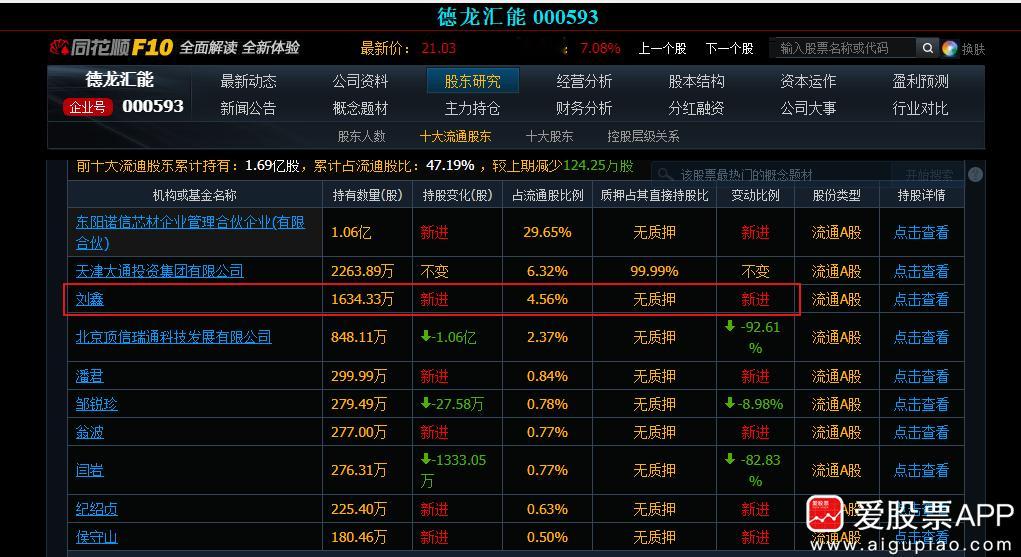Click the 德龙汇能 stock name label

coord(120,79)
